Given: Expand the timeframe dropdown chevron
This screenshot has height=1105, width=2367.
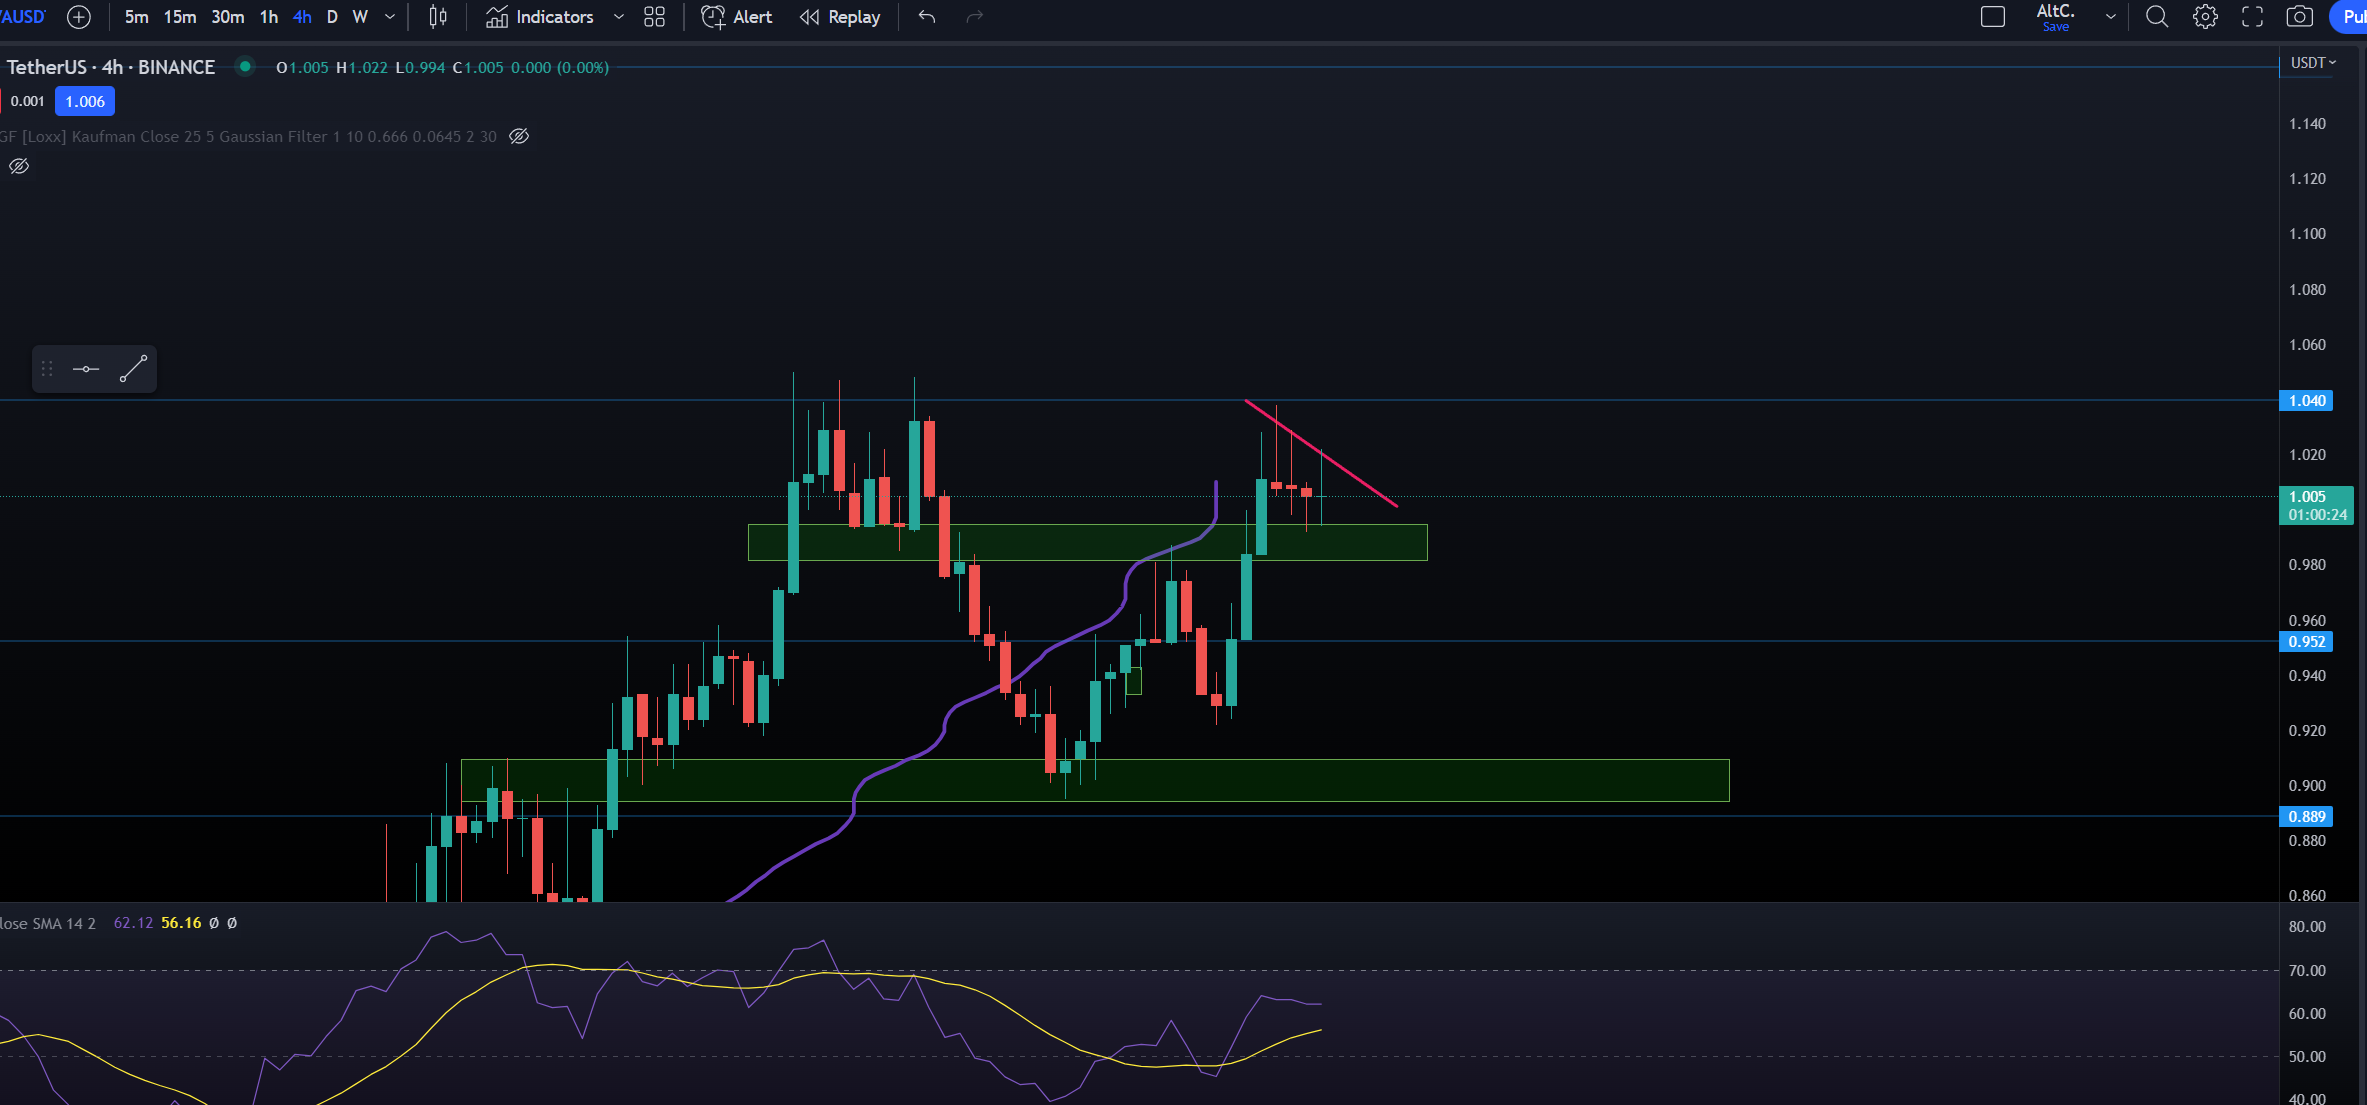Looking at the screenshot, I should [x=390, y=17].
